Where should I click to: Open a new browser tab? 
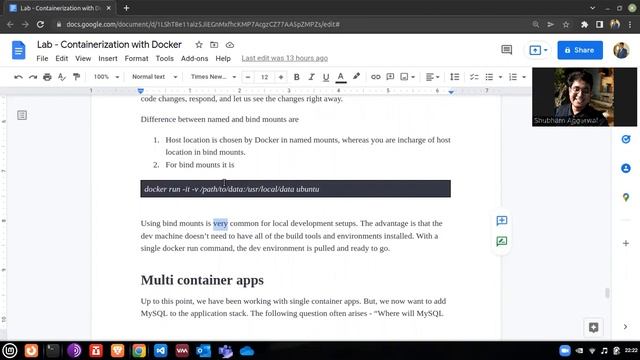[x=126, y=8]
